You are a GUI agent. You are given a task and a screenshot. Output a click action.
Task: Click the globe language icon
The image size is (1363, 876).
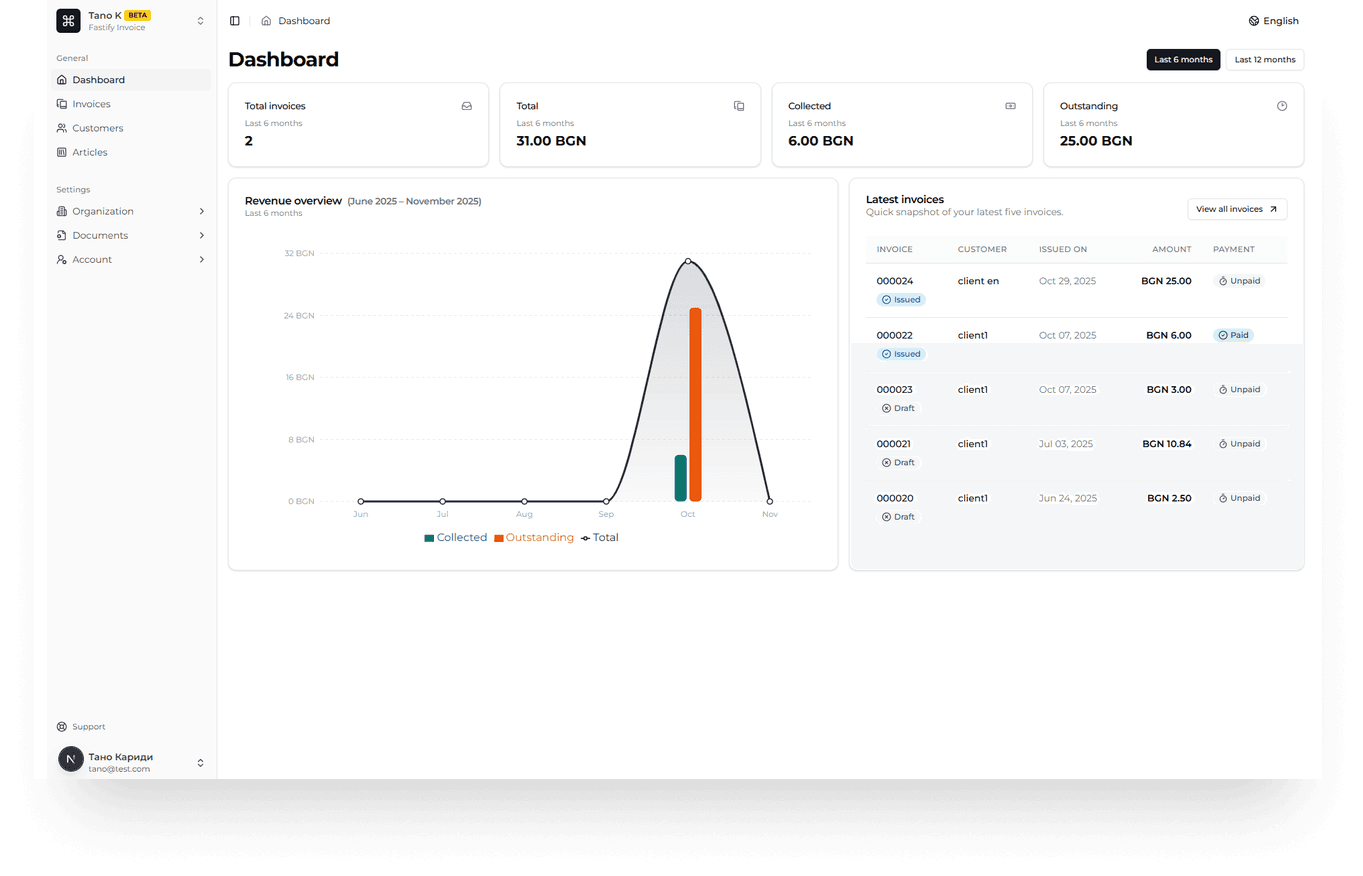point(1254,21)
